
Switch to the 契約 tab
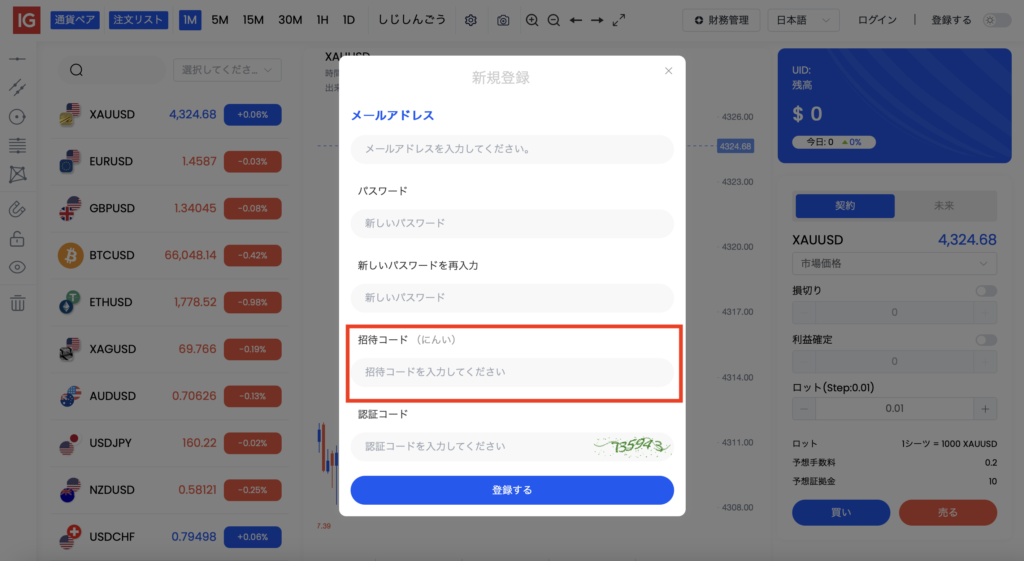pos(844,206)
